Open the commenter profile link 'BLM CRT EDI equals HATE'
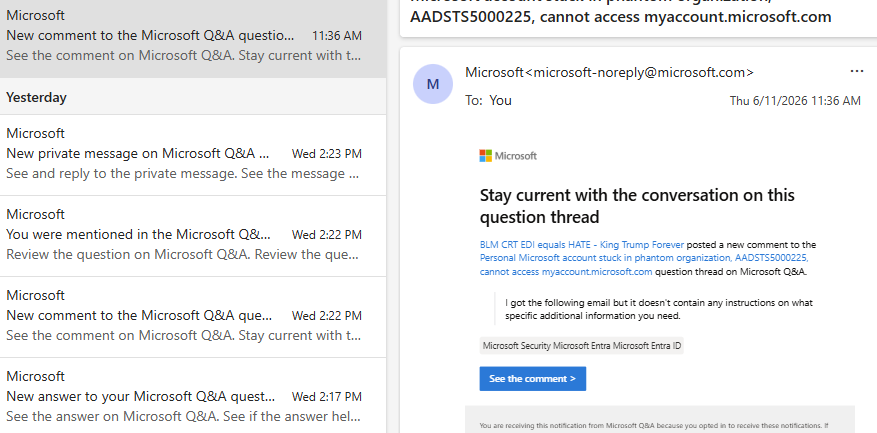Screen dimensions: 877x433 [582, 244]
